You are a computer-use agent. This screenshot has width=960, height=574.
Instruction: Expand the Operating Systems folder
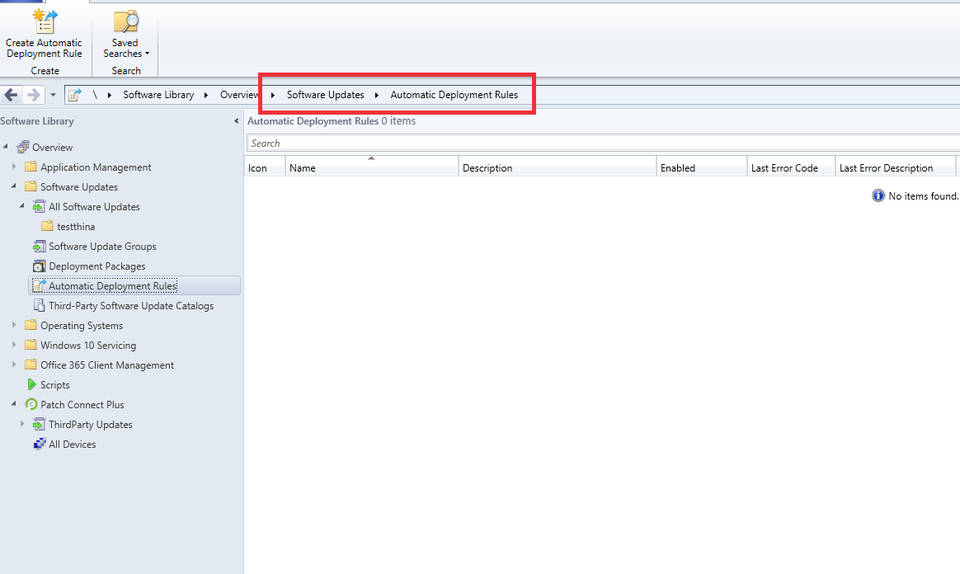[14, 325]
